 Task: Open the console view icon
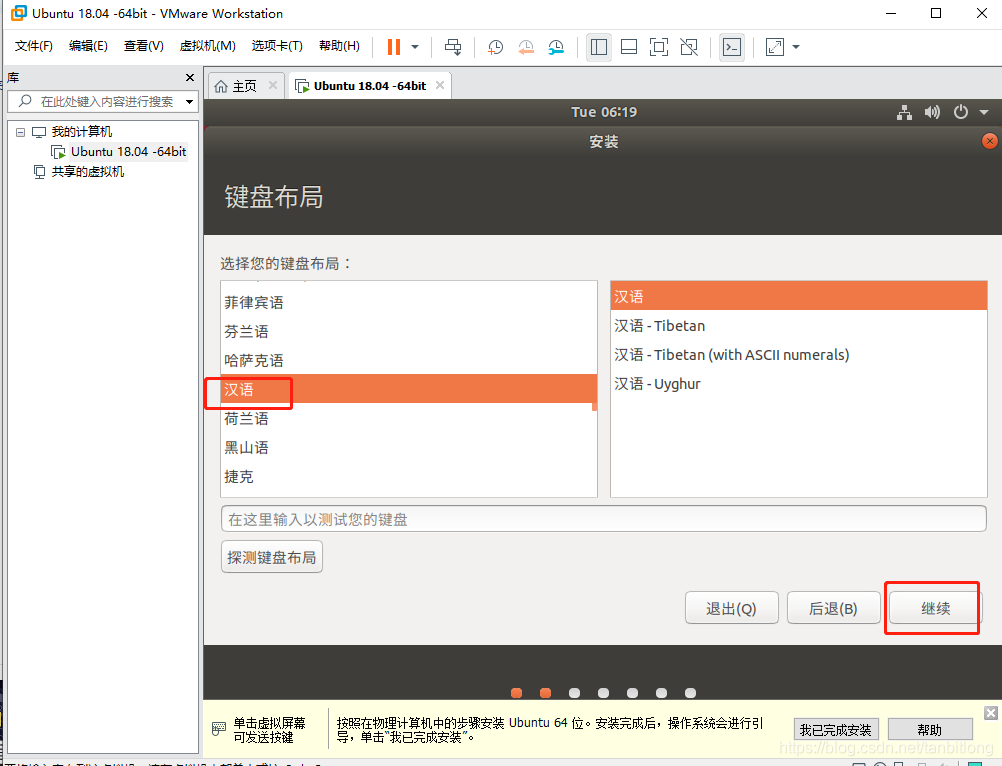pyautogui.click(x=732, y=47)
